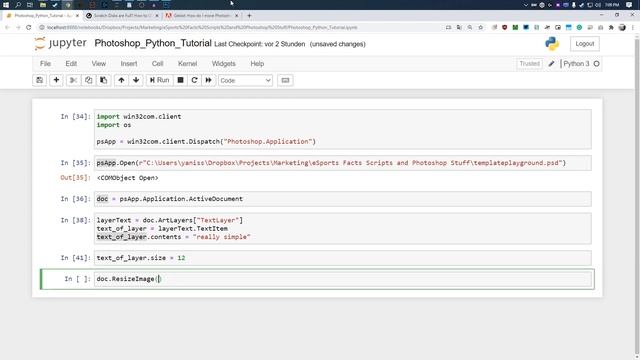Image resolution: width=640 pixels, height=360 pixels.
Task: Switch to the Adobe Gelöst browser tab
Action: 202,16
